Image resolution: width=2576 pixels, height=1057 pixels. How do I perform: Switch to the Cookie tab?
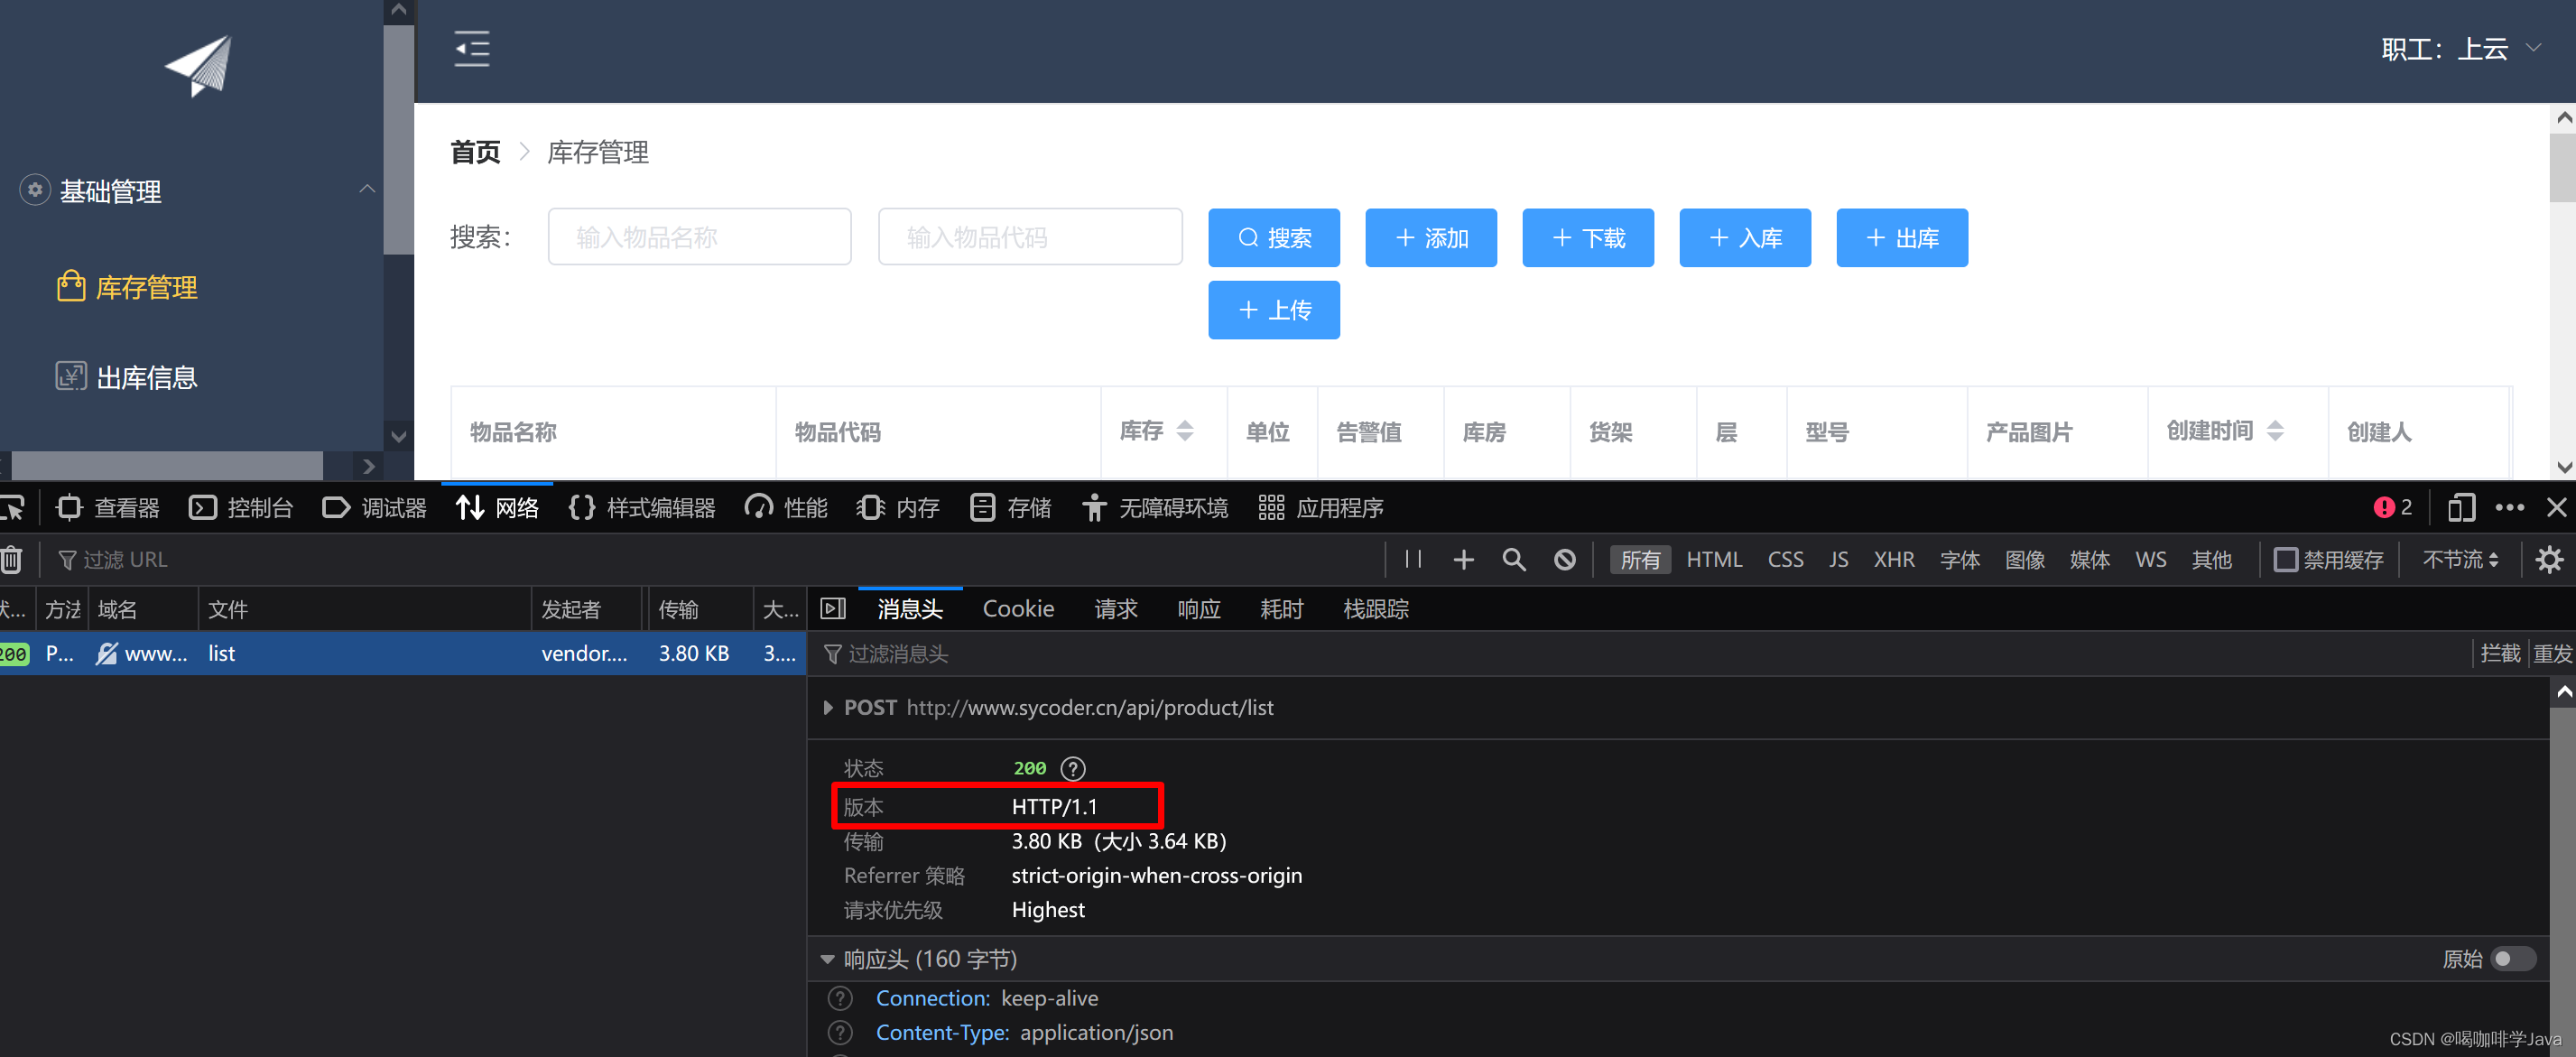click(1018, 608)
